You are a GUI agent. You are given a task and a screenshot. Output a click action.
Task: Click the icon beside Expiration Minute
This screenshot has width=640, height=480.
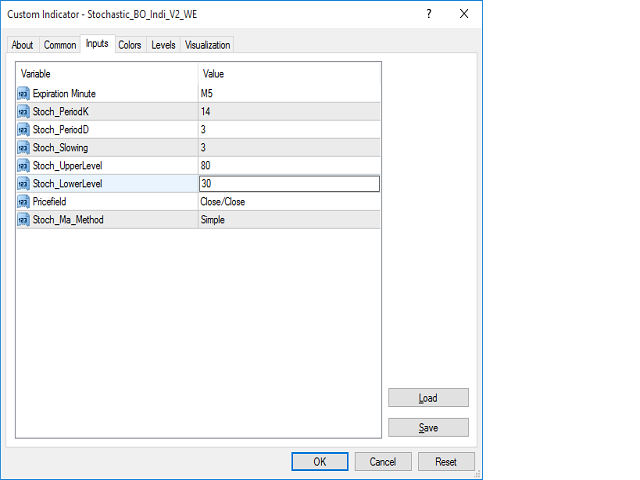point(24,93)
